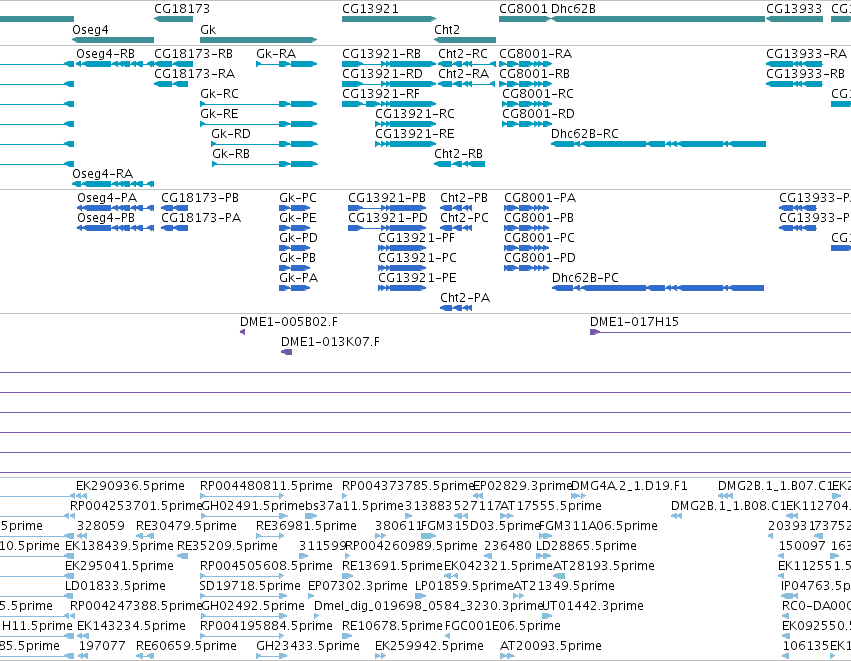
Task: Select the RE35209.5prime EST label
Action: click(227, 546)
